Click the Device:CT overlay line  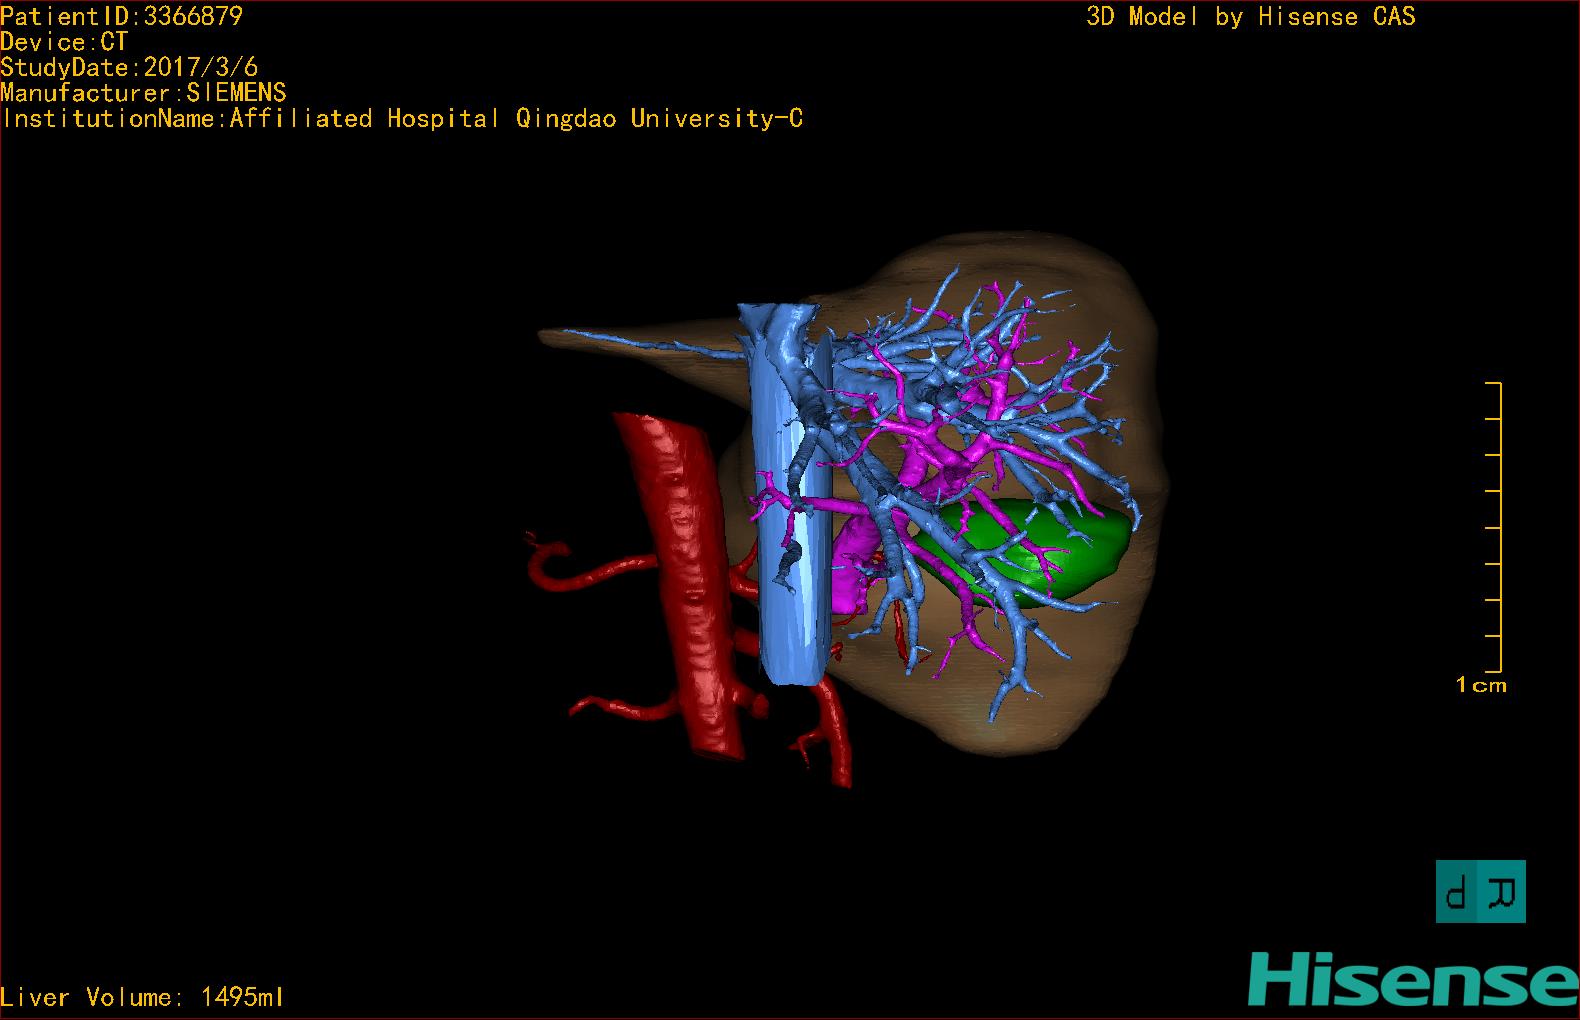(64, 42)
